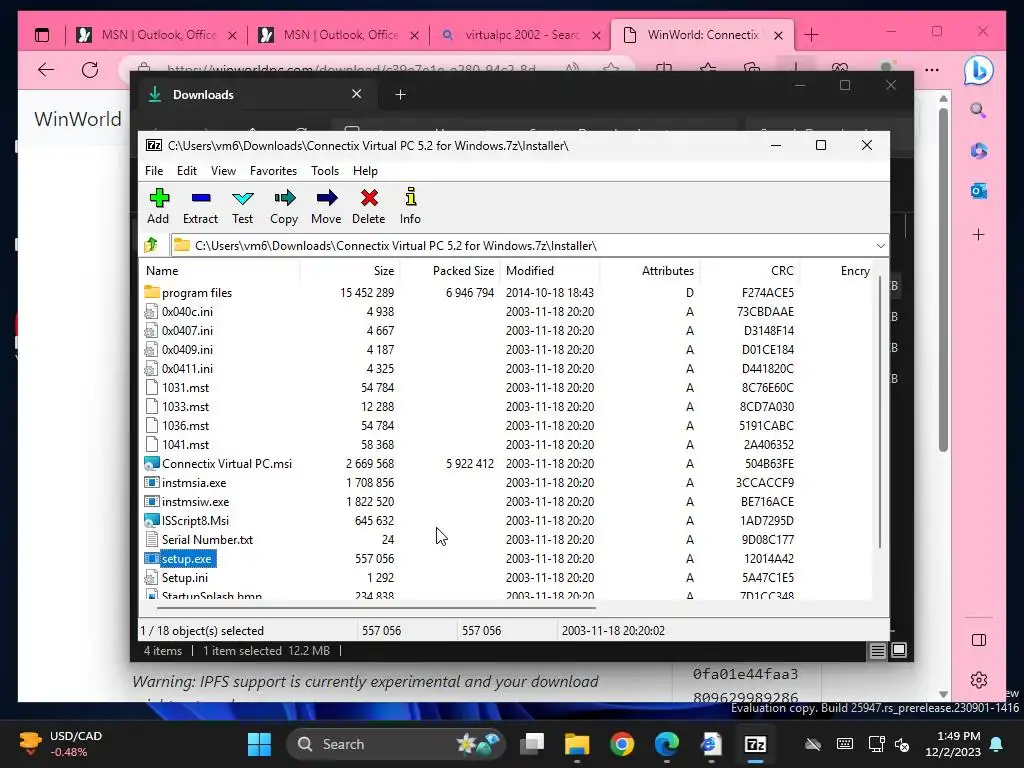This screenshot has width=1024, height=768.
Task: Select the Move toolbar icon
Action: 326,206
